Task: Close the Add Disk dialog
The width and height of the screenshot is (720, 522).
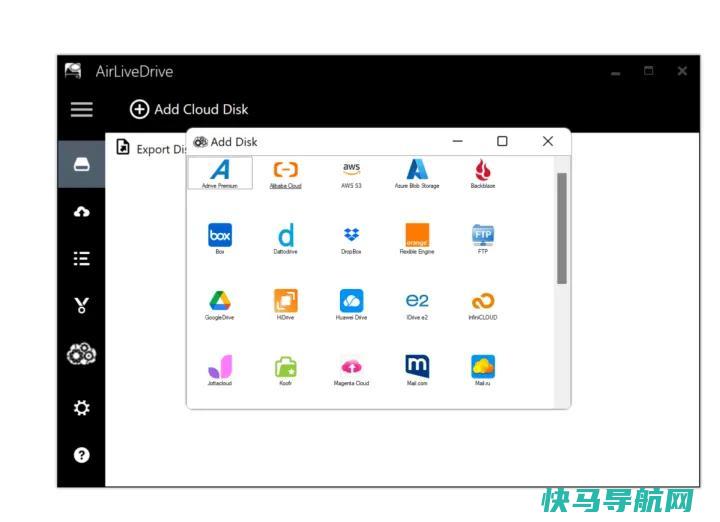Action: click(548, 141)
